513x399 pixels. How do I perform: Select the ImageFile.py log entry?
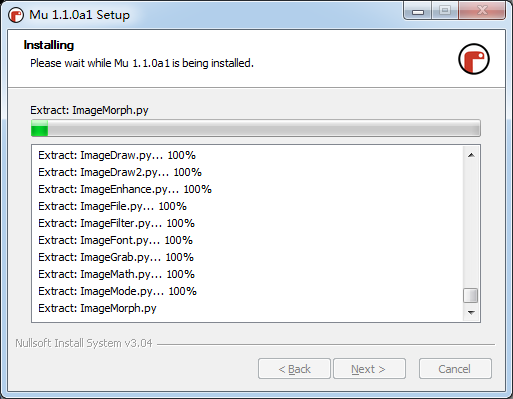click(112, 206)
